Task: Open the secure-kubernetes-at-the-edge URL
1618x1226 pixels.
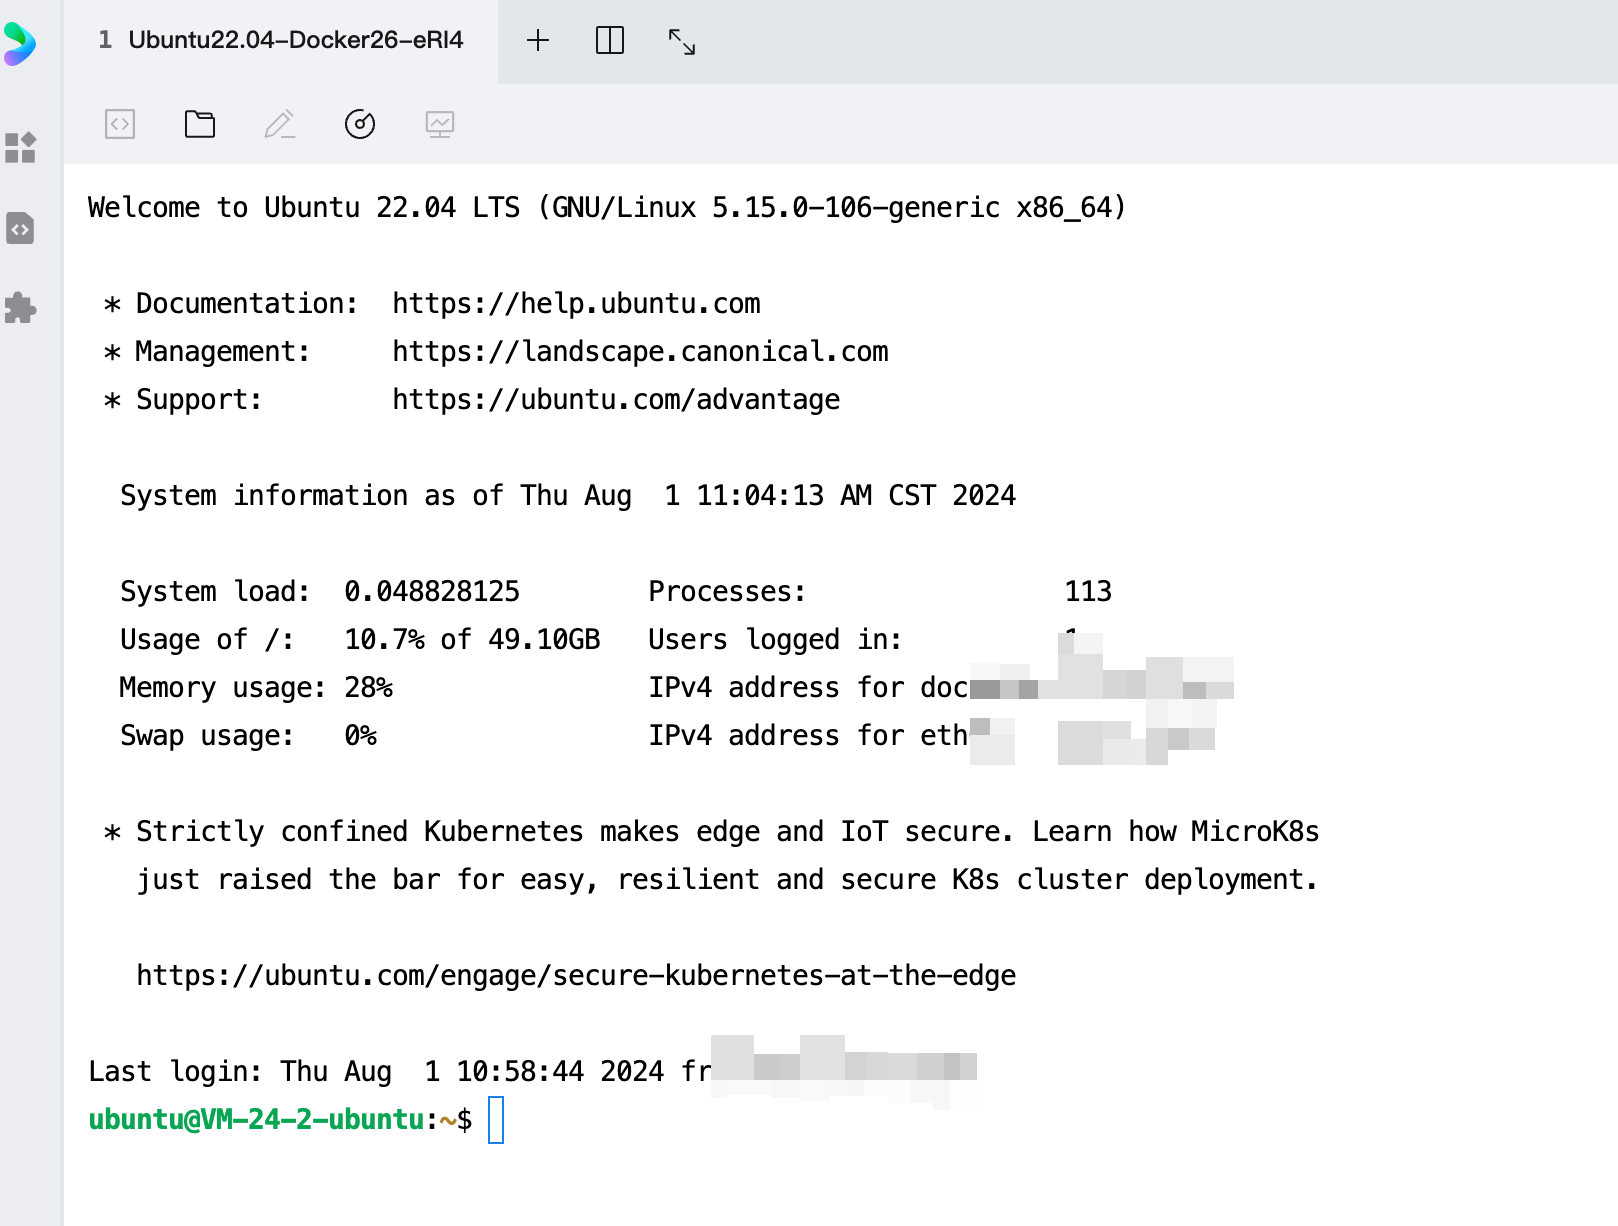Action: click(576, 975)
